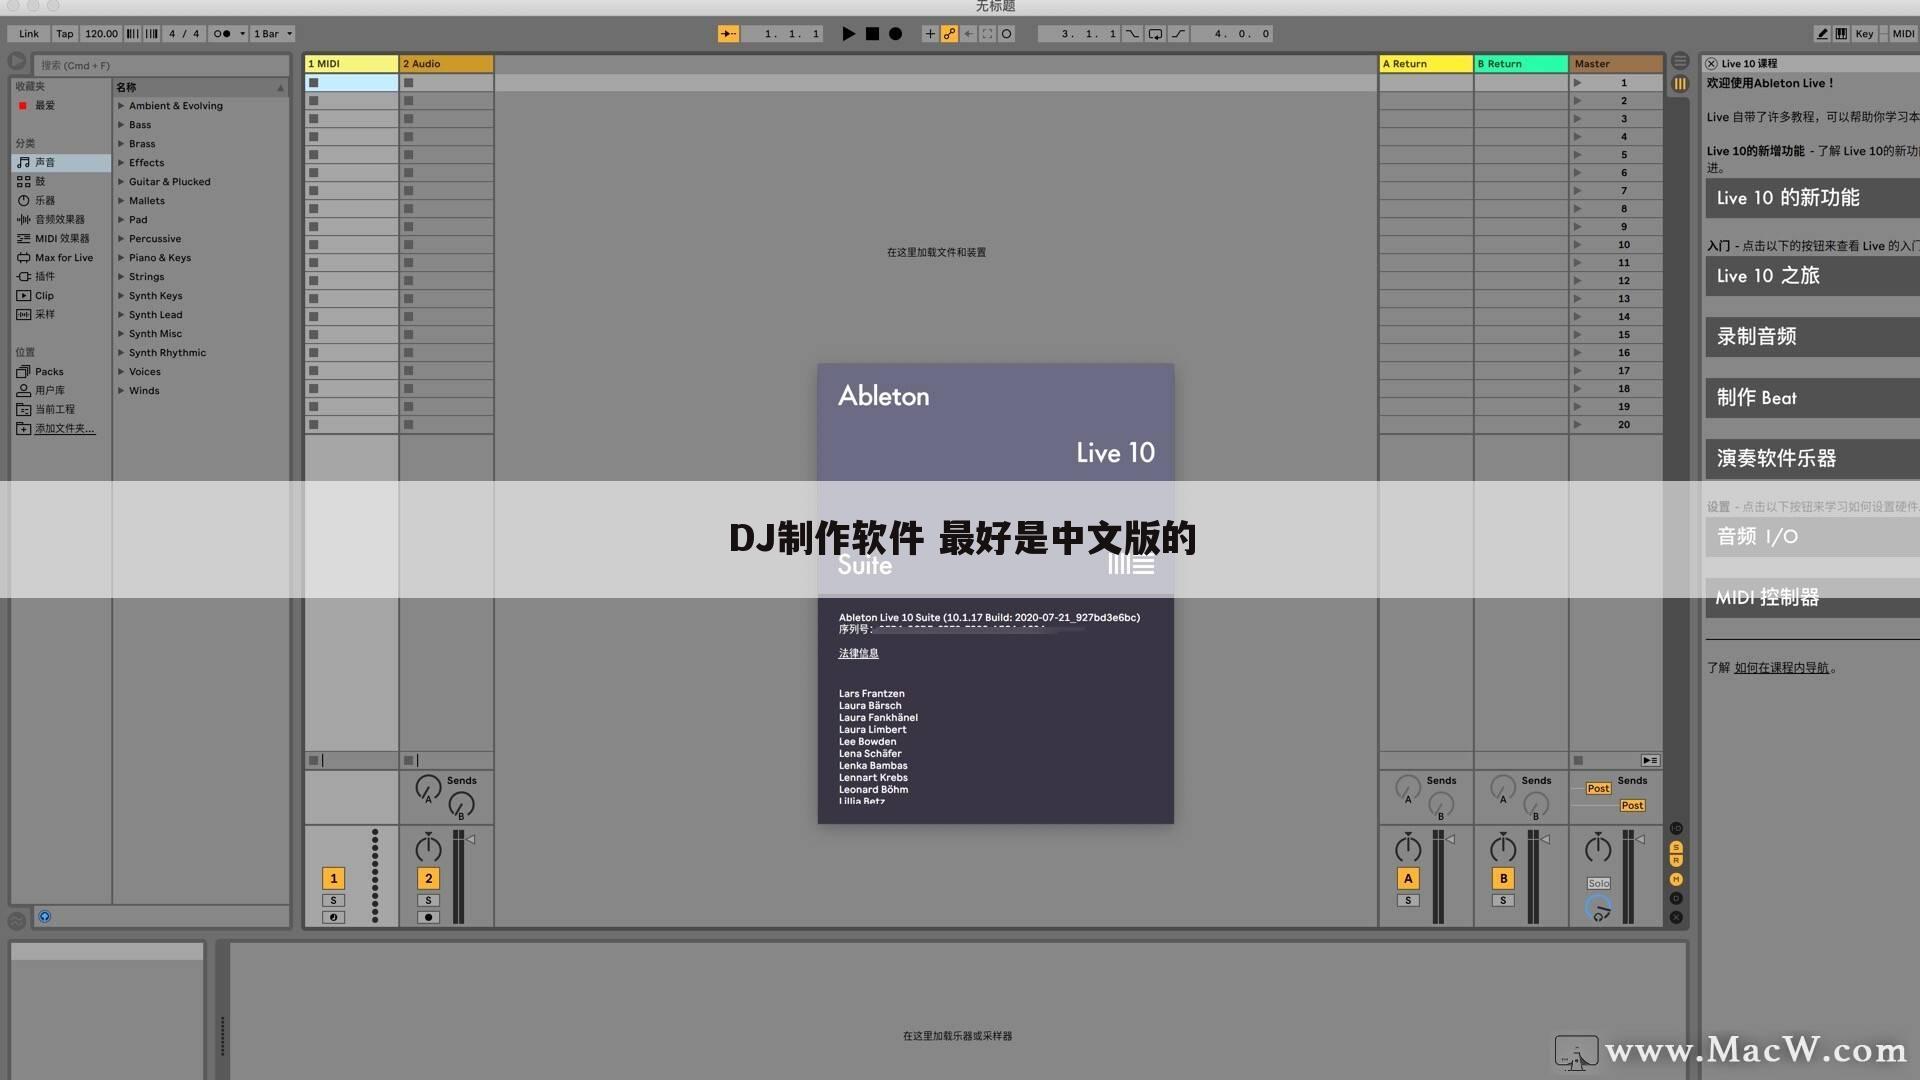Adjust Send A knob on 2 Audio track

tap(428, 788)
